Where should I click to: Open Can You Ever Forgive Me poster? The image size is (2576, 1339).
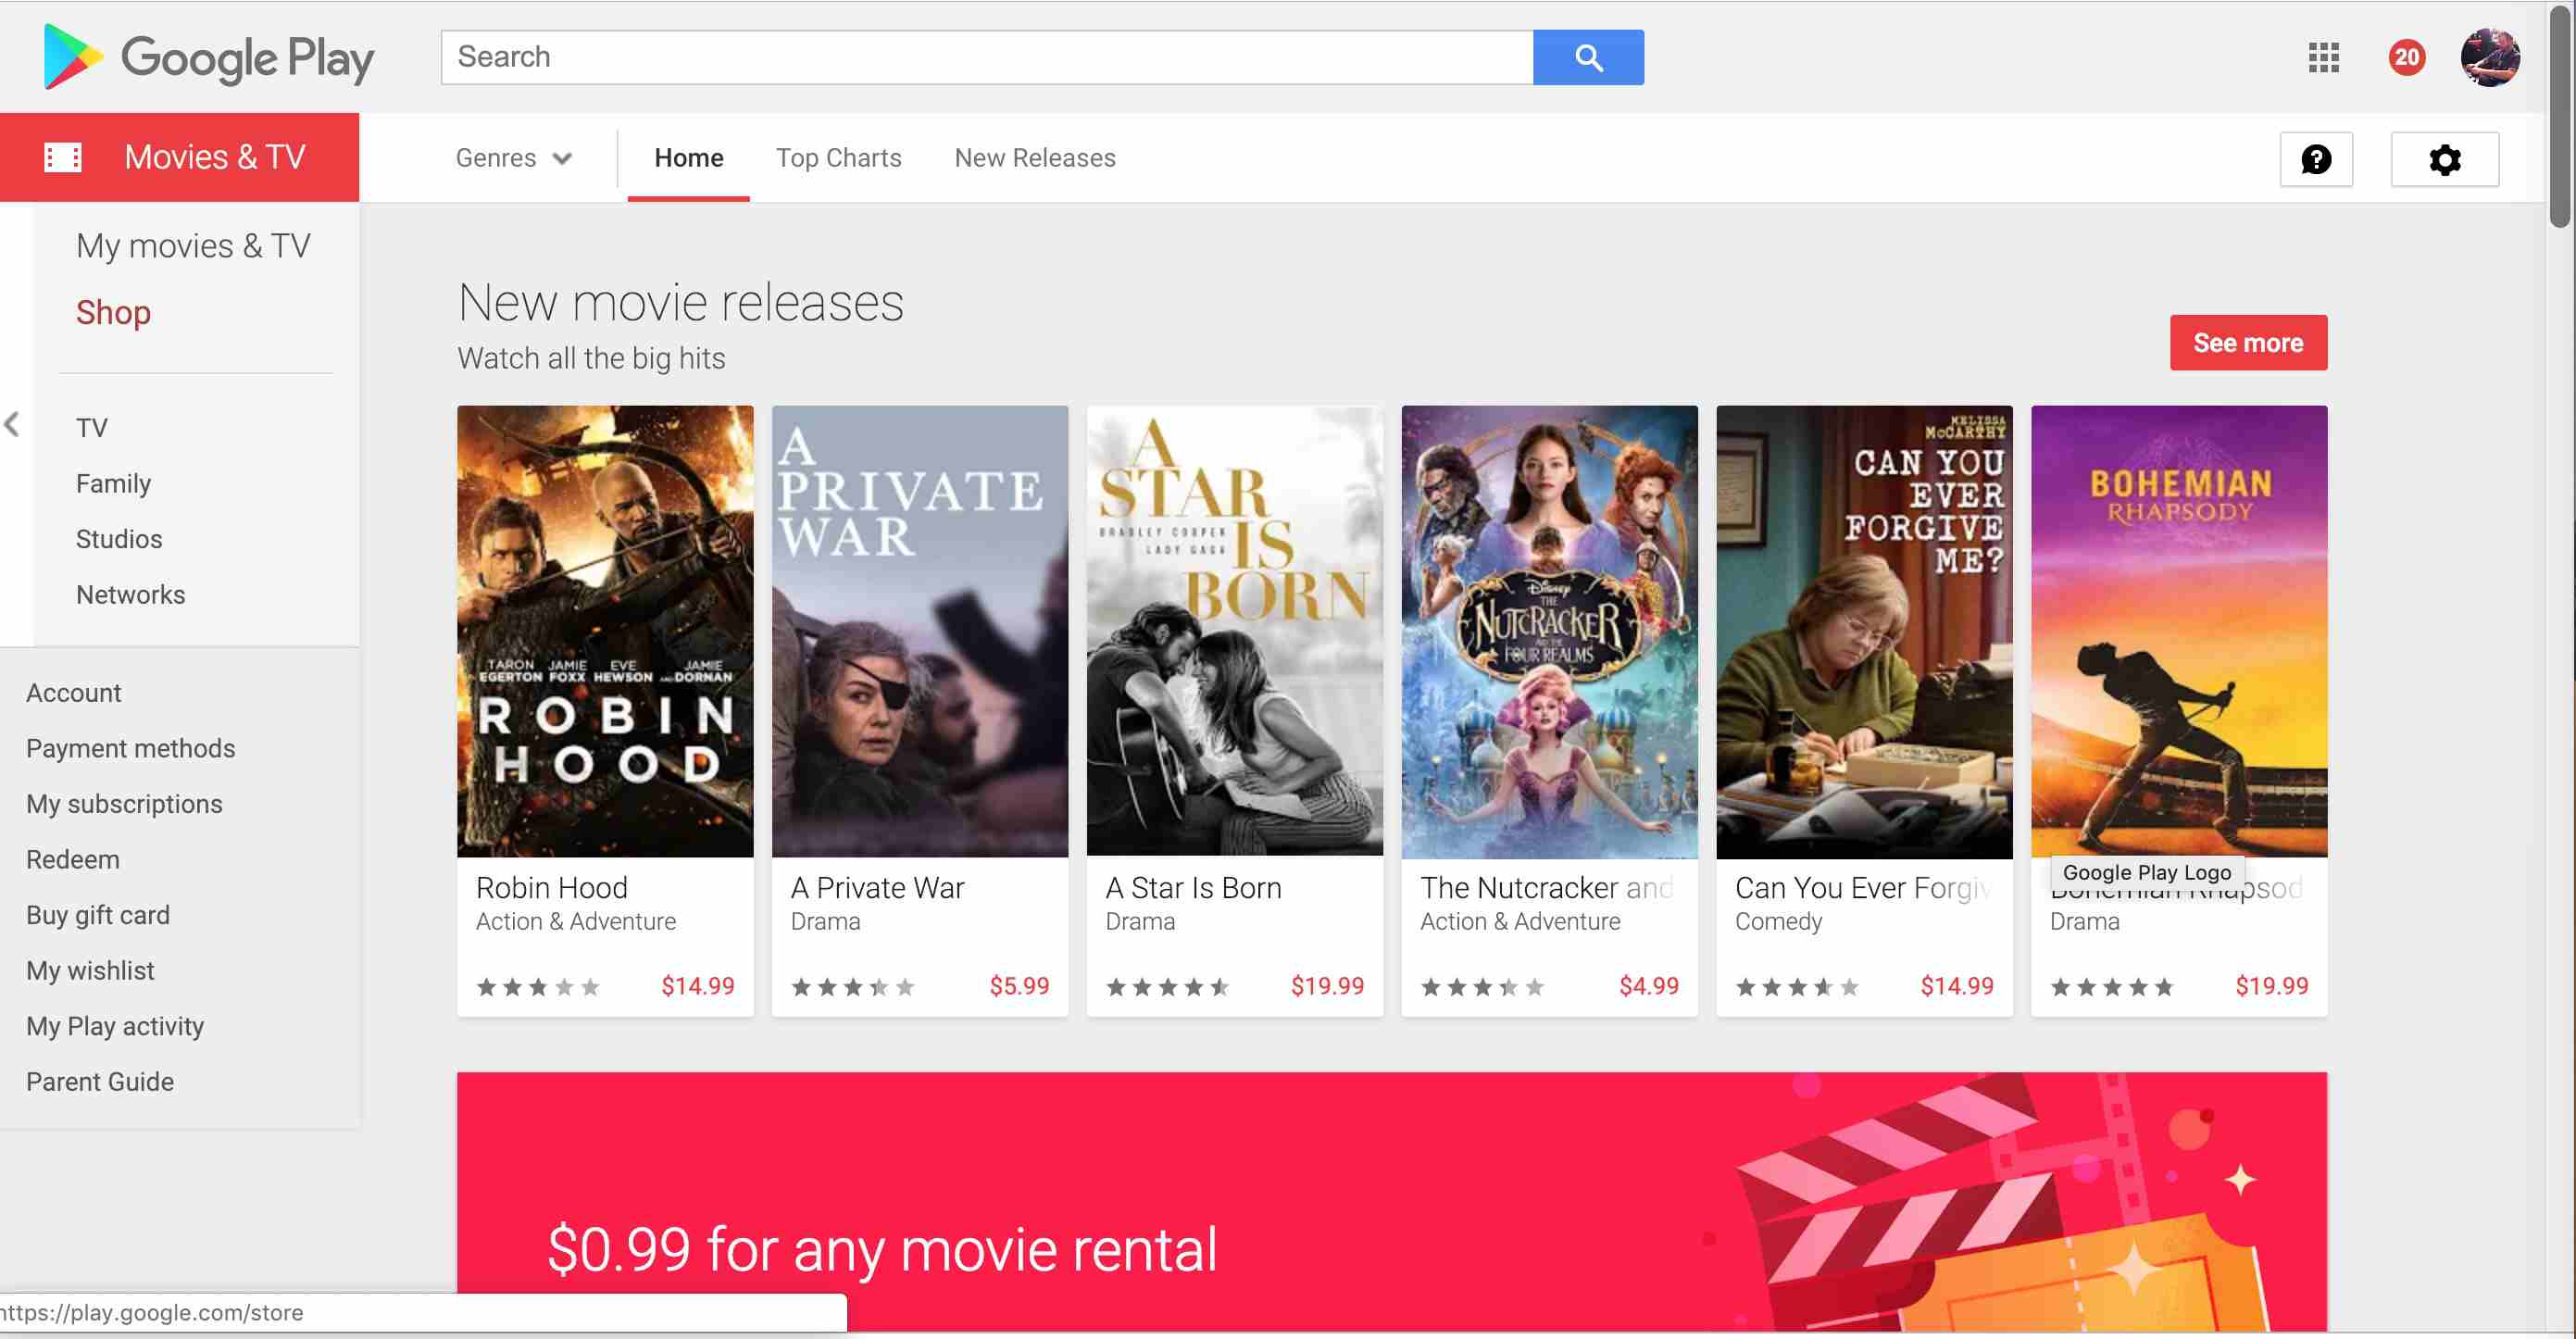[1864, 631]
